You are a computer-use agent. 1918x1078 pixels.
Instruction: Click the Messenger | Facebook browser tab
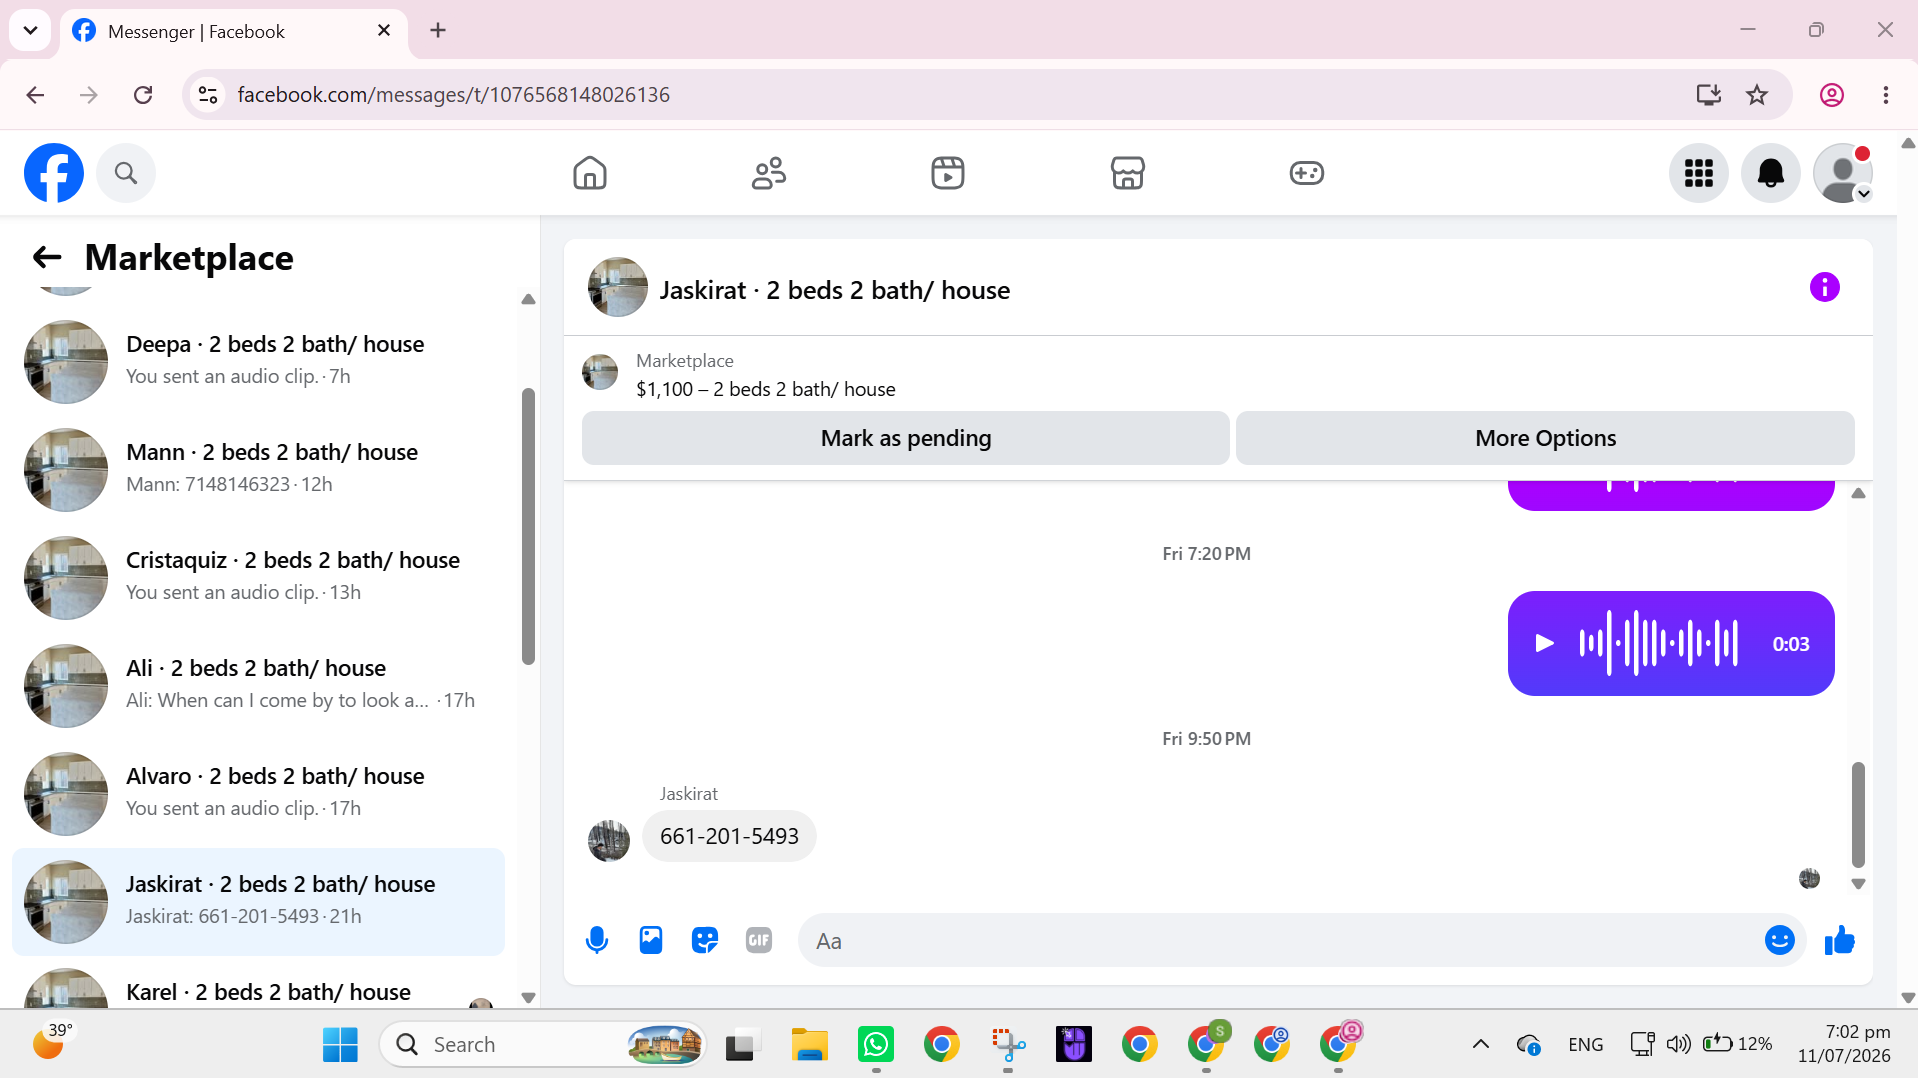[x=234, y=31]
